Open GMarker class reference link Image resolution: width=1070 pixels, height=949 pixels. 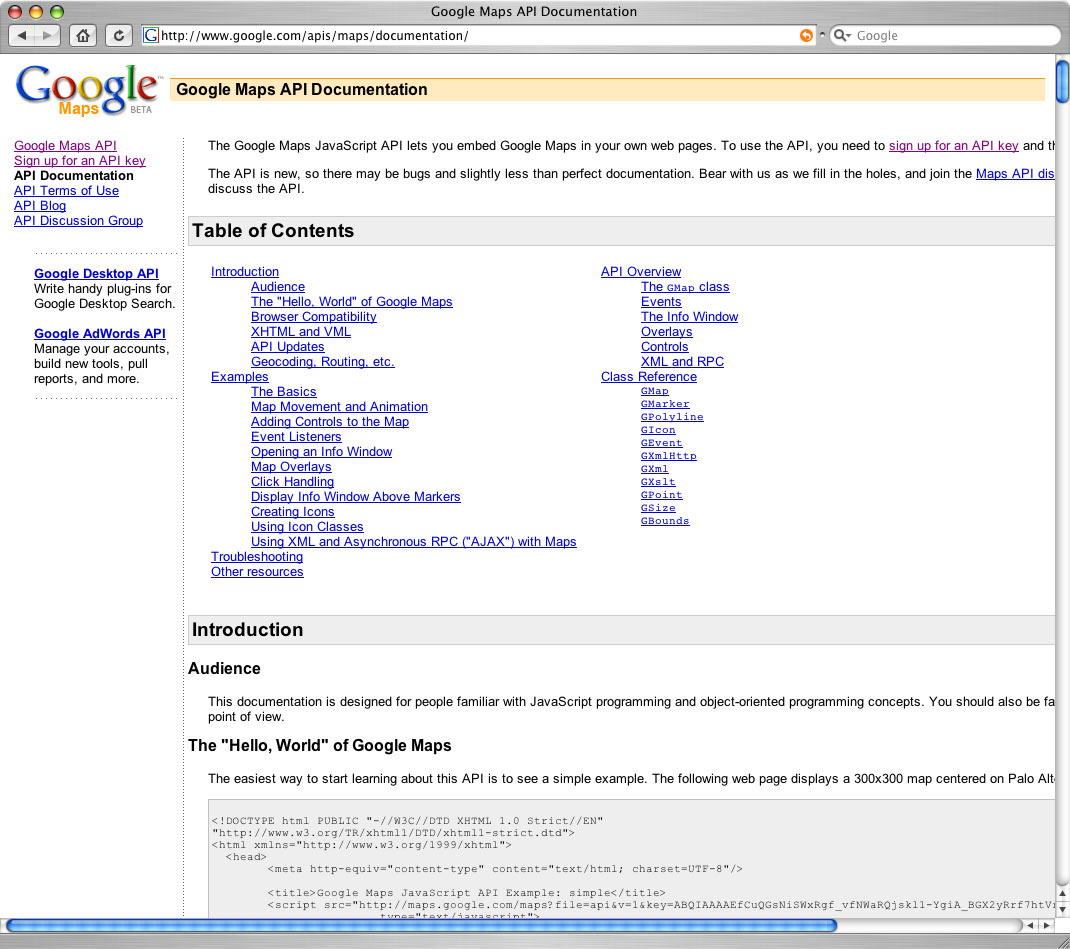pyautogui.click(x=665, y=404)
